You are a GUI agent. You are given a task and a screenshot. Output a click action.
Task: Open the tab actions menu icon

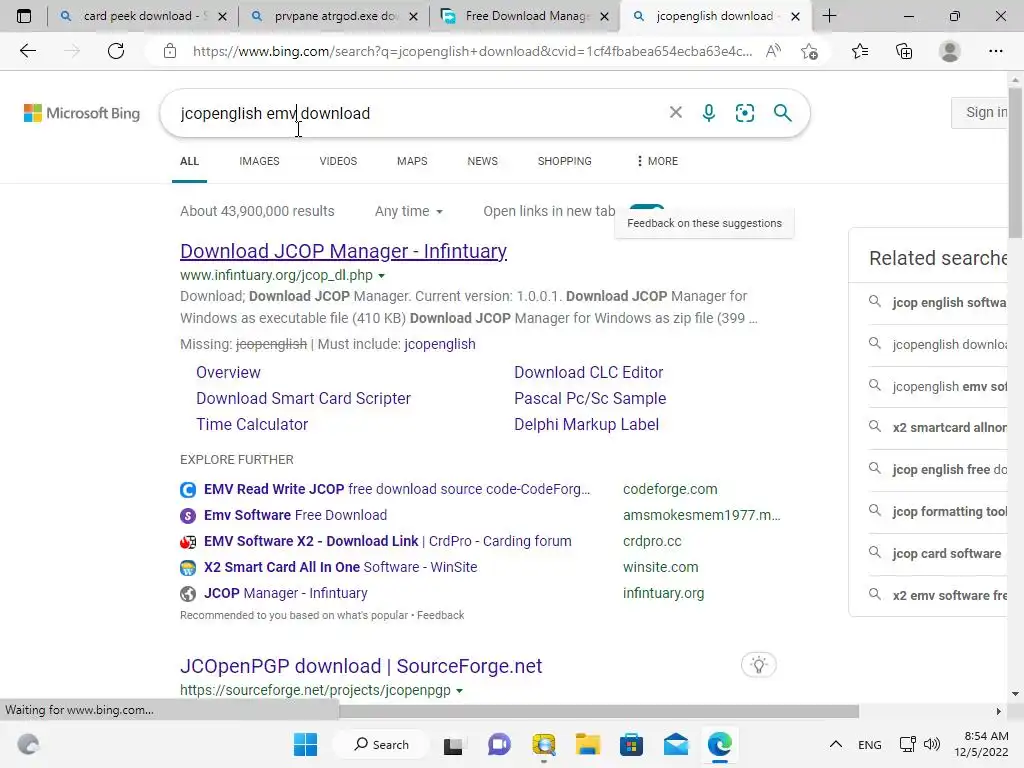pos(24,16)
